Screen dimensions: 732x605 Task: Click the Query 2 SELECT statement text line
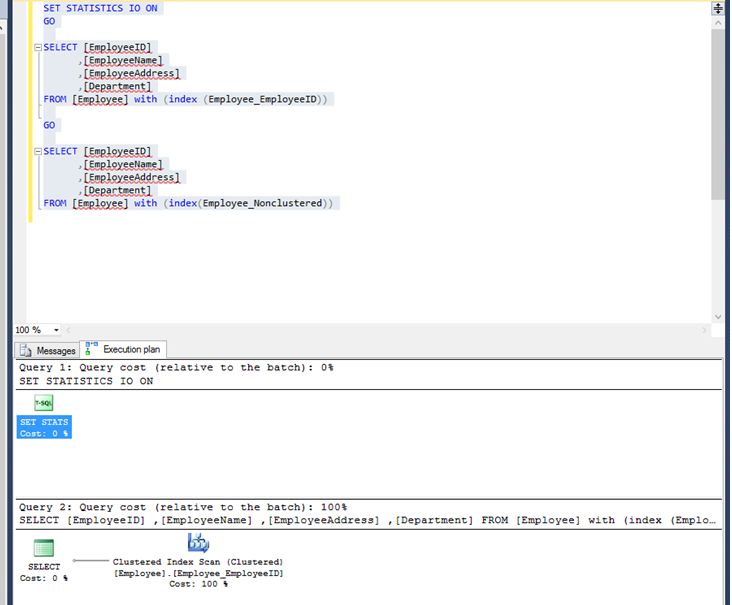(367, 520)
